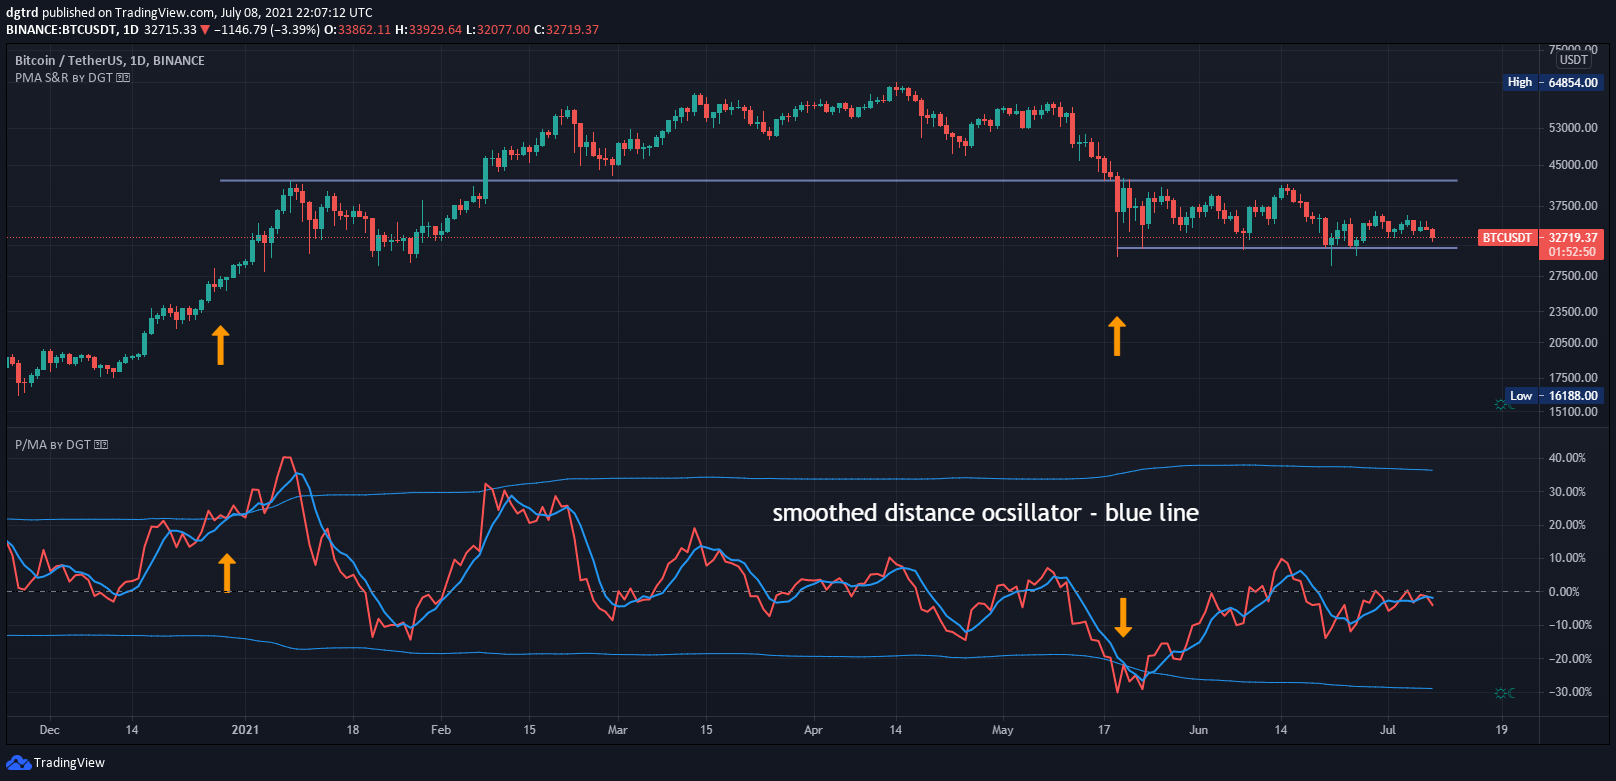Viewport: 1616px width, 781px height.
Task: Click the -20.00% oscillator axis label
Action: pos(1570,659)
